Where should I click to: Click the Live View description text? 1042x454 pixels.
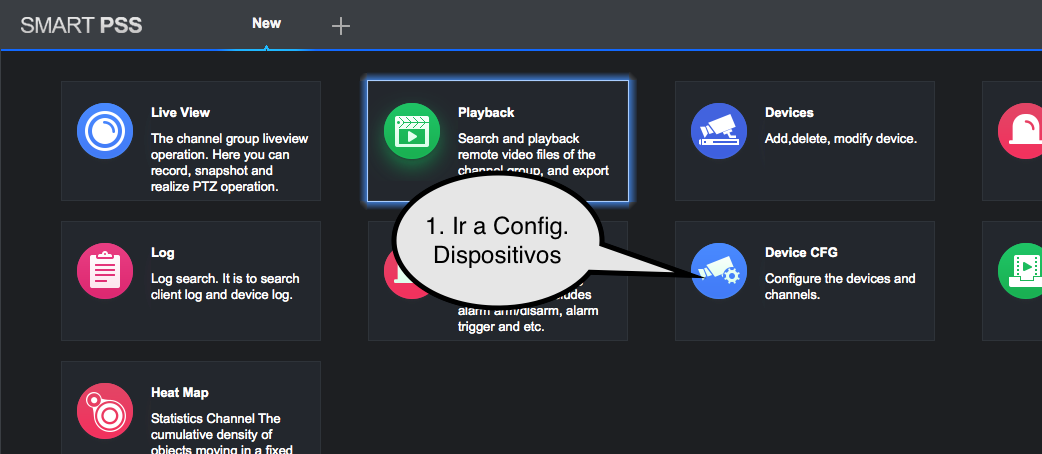point(229,163)
